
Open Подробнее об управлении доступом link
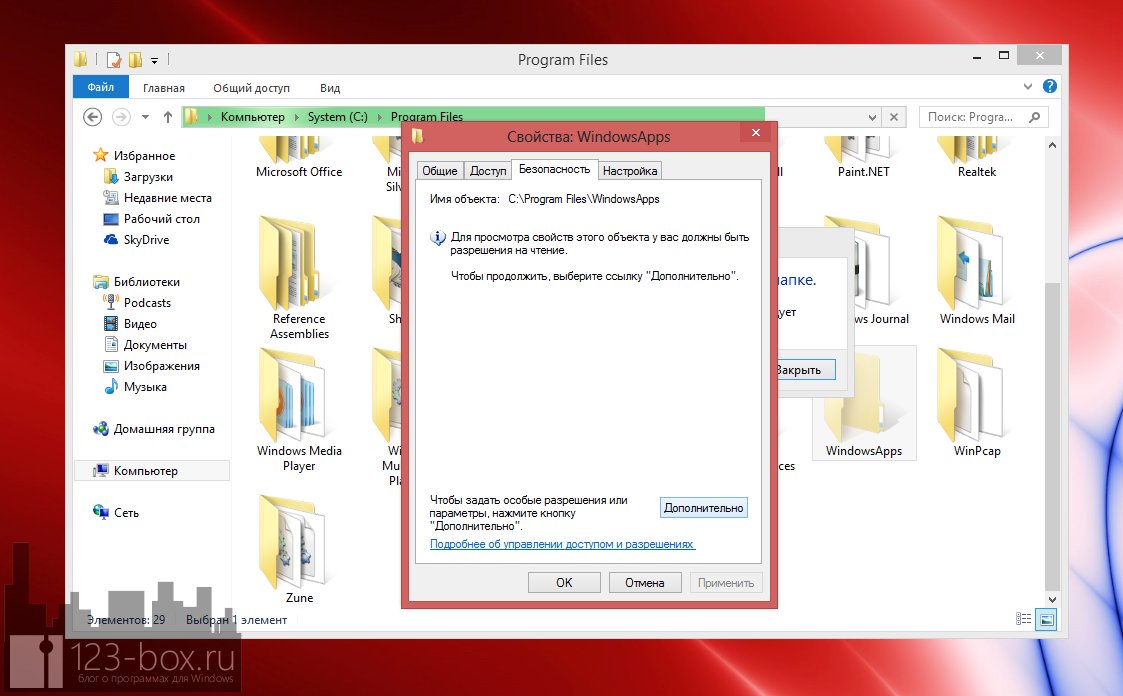click(x=562, y=544)
